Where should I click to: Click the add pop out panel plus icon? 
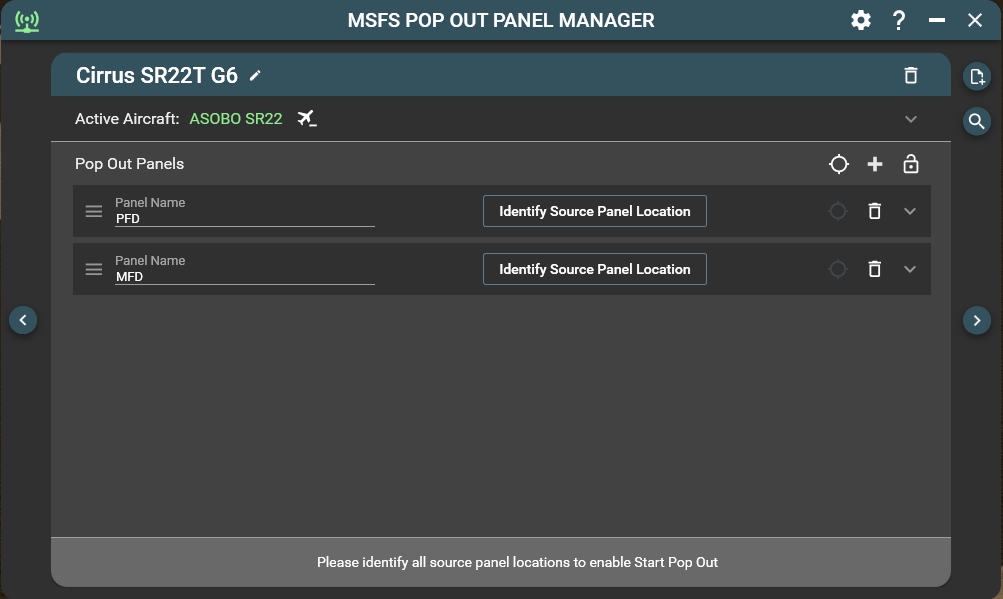pyautogui.click(x=875, y=164)
